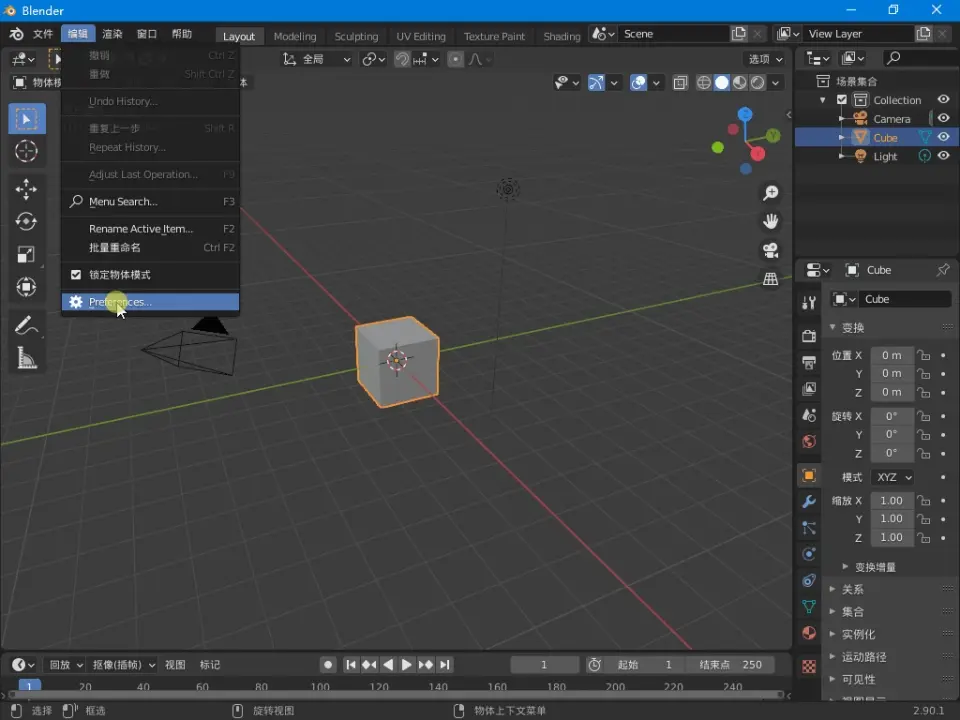Hide the Camera object in outliner
The width and height of the screenshot is (960, 720).
click(x=943, y=119)
